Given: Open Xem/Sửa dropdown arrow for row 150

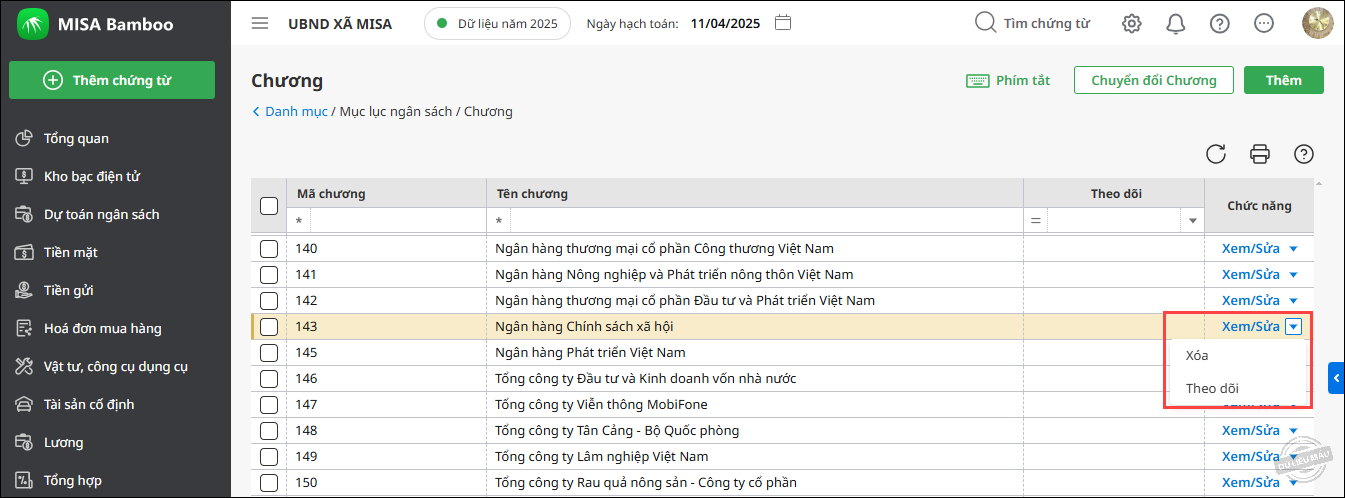Looking at the screenshot, I should pos(1294,483).
